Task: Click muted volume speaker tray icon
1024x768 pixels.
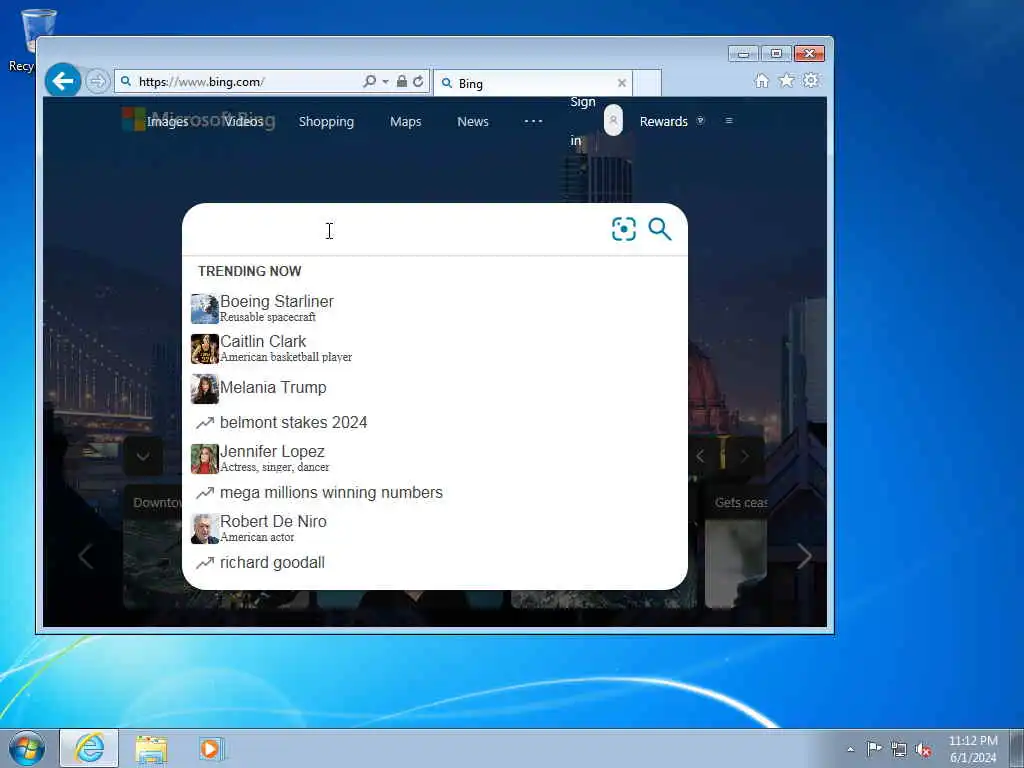Action: coord(923,750)
